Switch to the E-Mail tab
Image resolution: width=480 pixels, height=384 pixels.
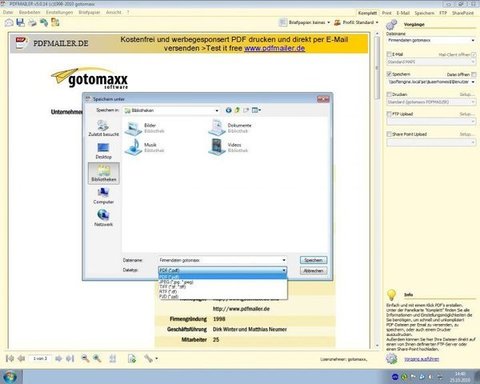tap(403, 13)
